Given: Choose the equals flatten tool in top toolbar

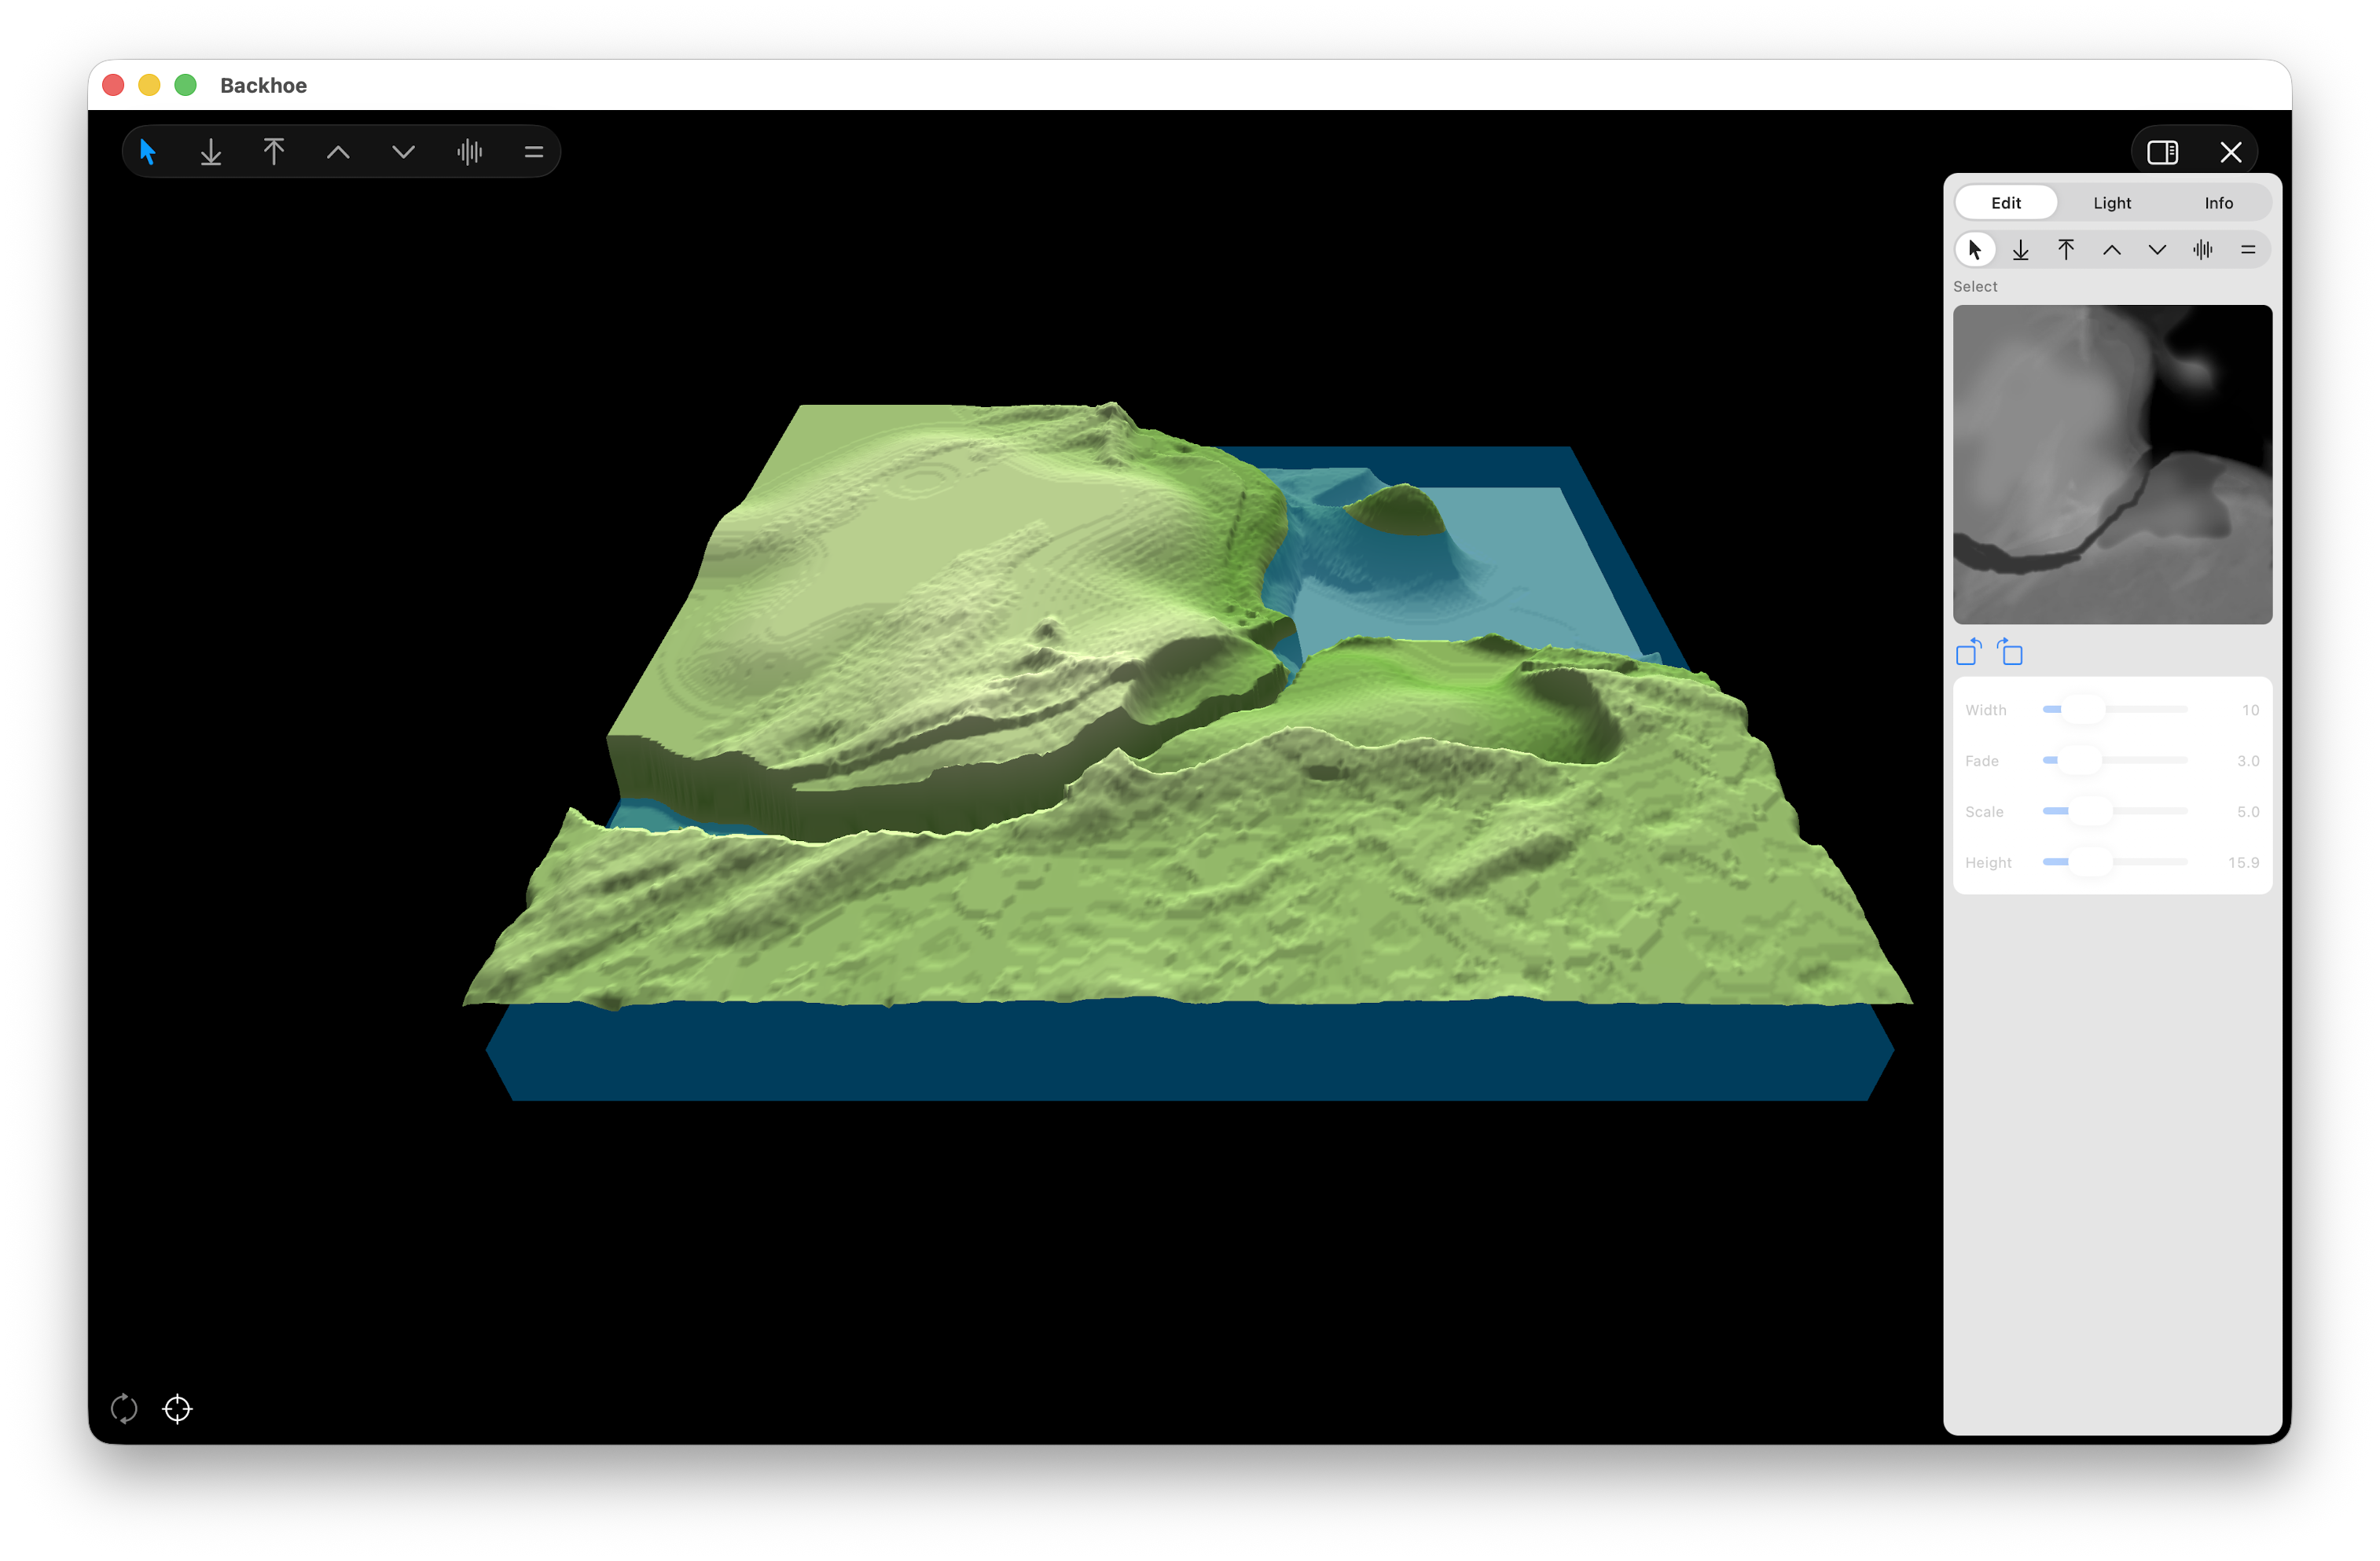Looking at the screenshot, I should [x=533, y=152].
